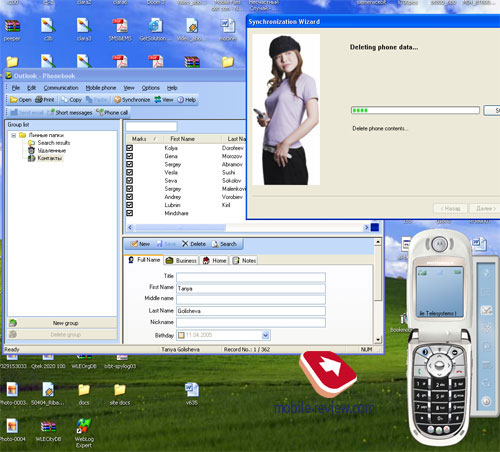Toggle the mark checkbox for Mindshare
Viewport: 500px width, 452px height.
click(x=130, y=213)
